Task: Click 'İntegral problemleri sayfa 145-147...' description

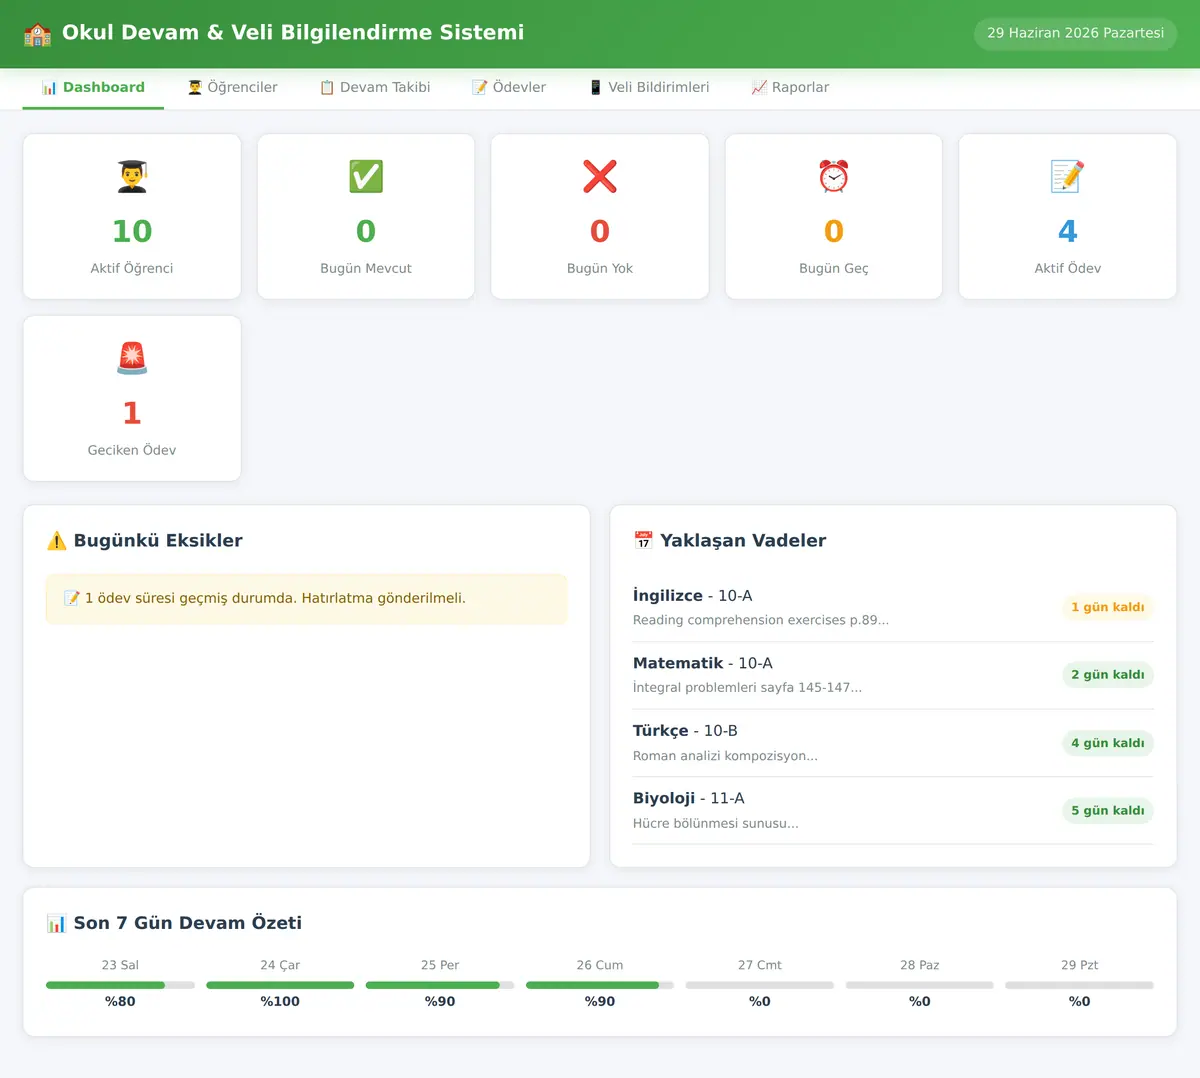Action: click(x=747, y=688)
